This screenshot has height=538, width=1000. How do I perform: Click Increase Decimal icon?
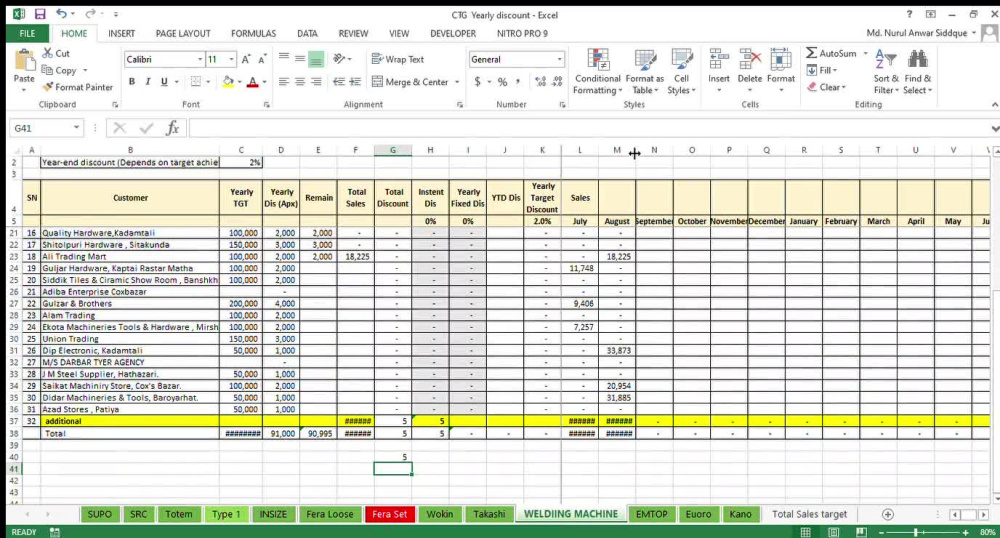pos(541,82)
